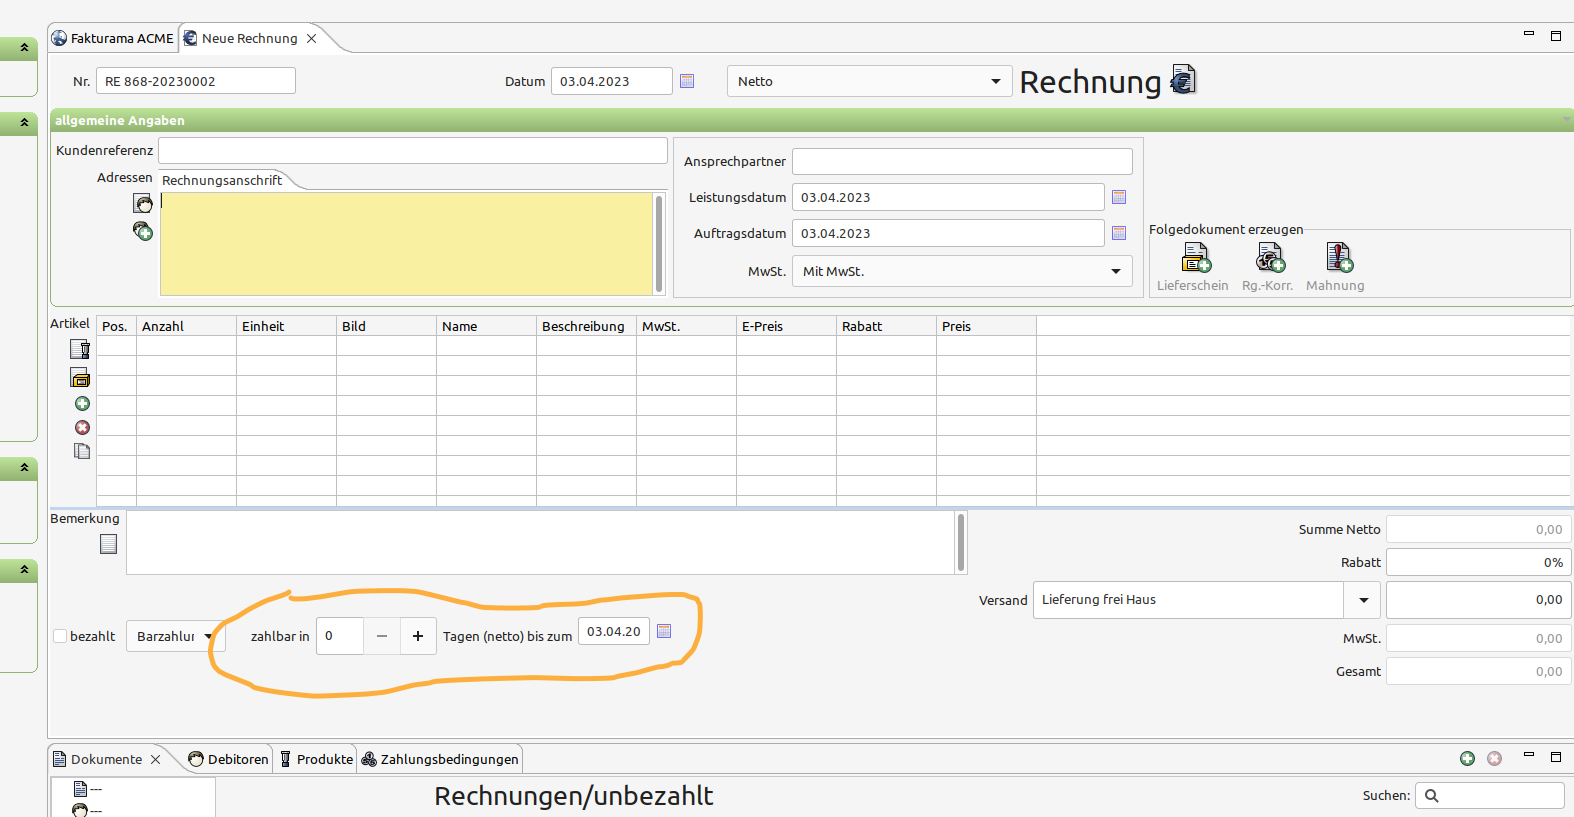Expand the Mit MwSt. dropdown

pyautogui.click(x=962, y=271)
